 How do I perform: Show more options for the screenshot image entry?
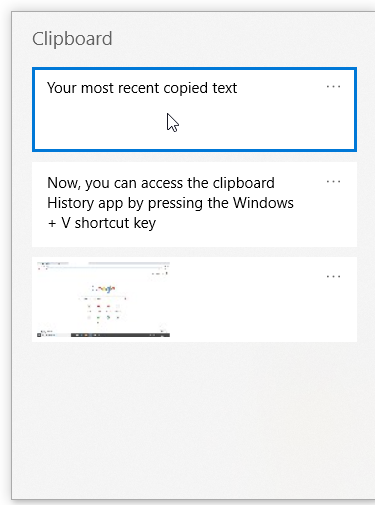point(333,277)
